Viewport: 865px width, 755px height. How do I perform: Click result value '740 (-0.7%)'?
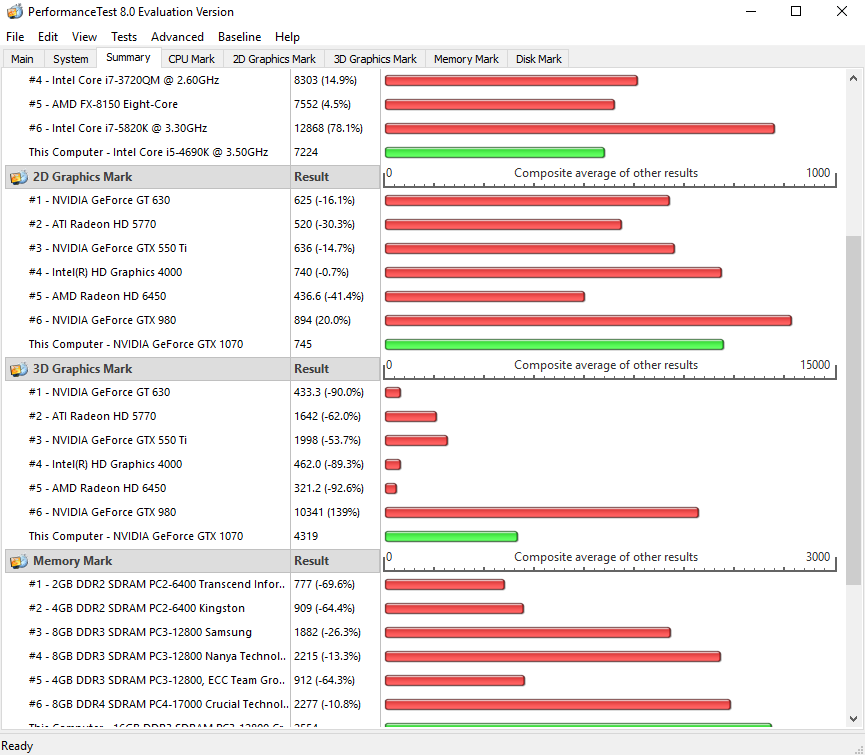click(322, 272)
